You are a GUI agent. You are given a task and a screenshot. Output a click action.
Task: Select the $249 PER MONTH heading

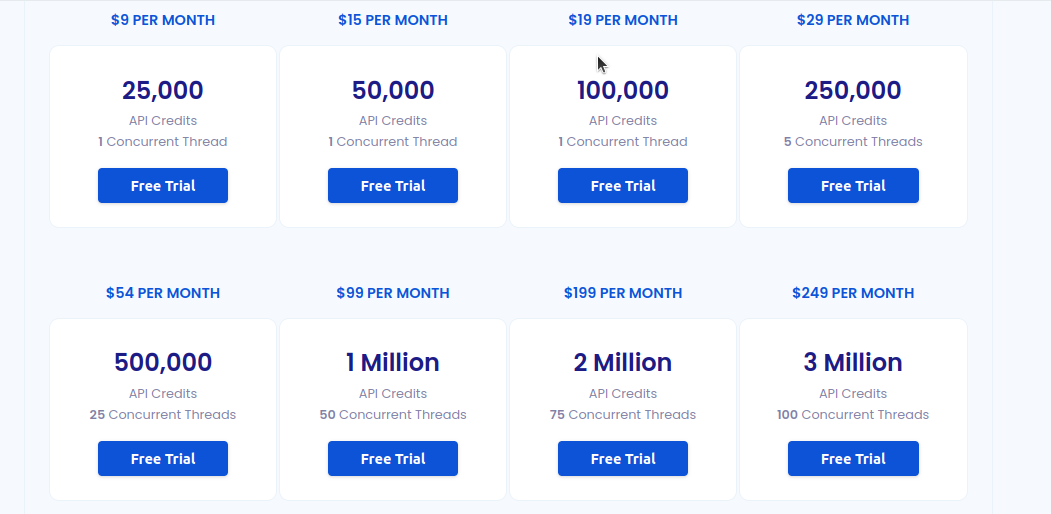853,293
